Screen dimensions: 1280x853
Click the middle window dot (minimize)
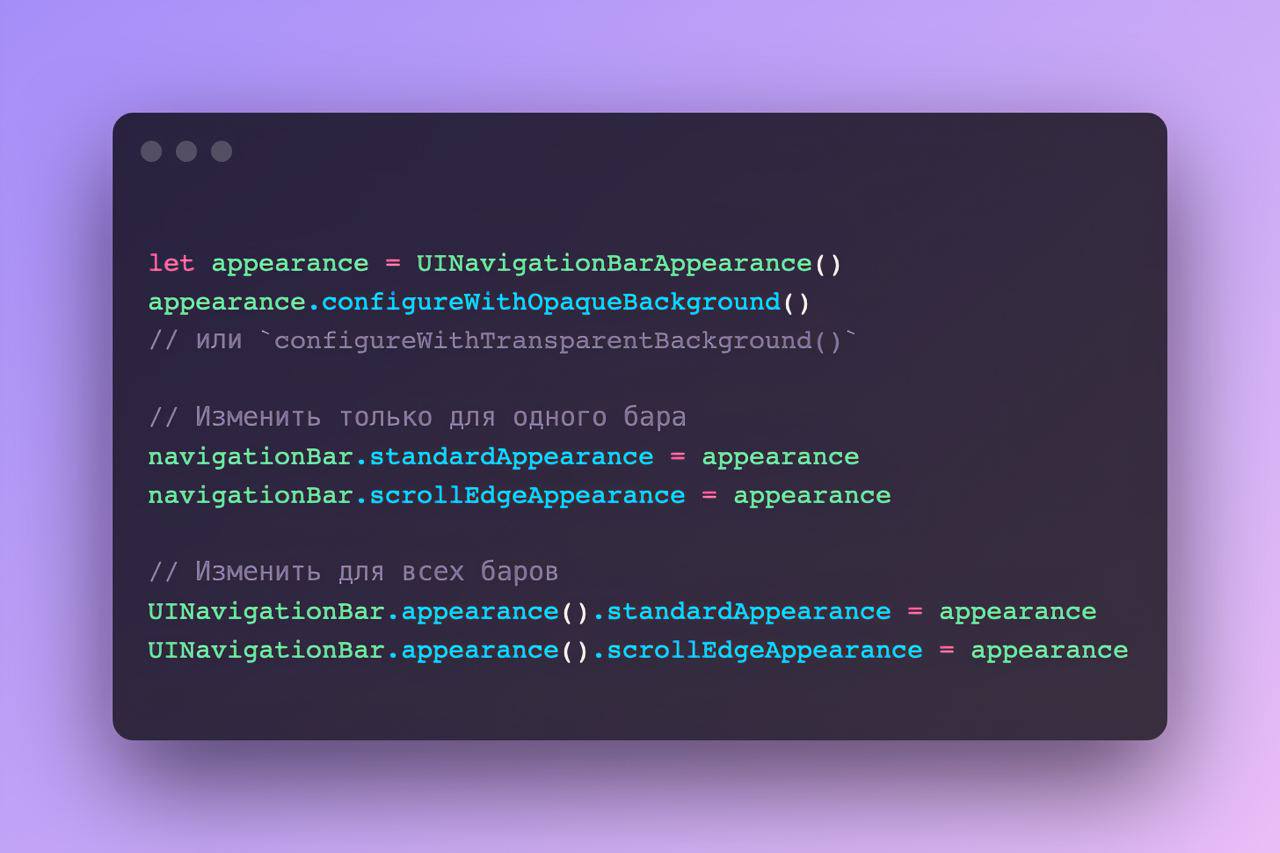(x=186, y=151)
